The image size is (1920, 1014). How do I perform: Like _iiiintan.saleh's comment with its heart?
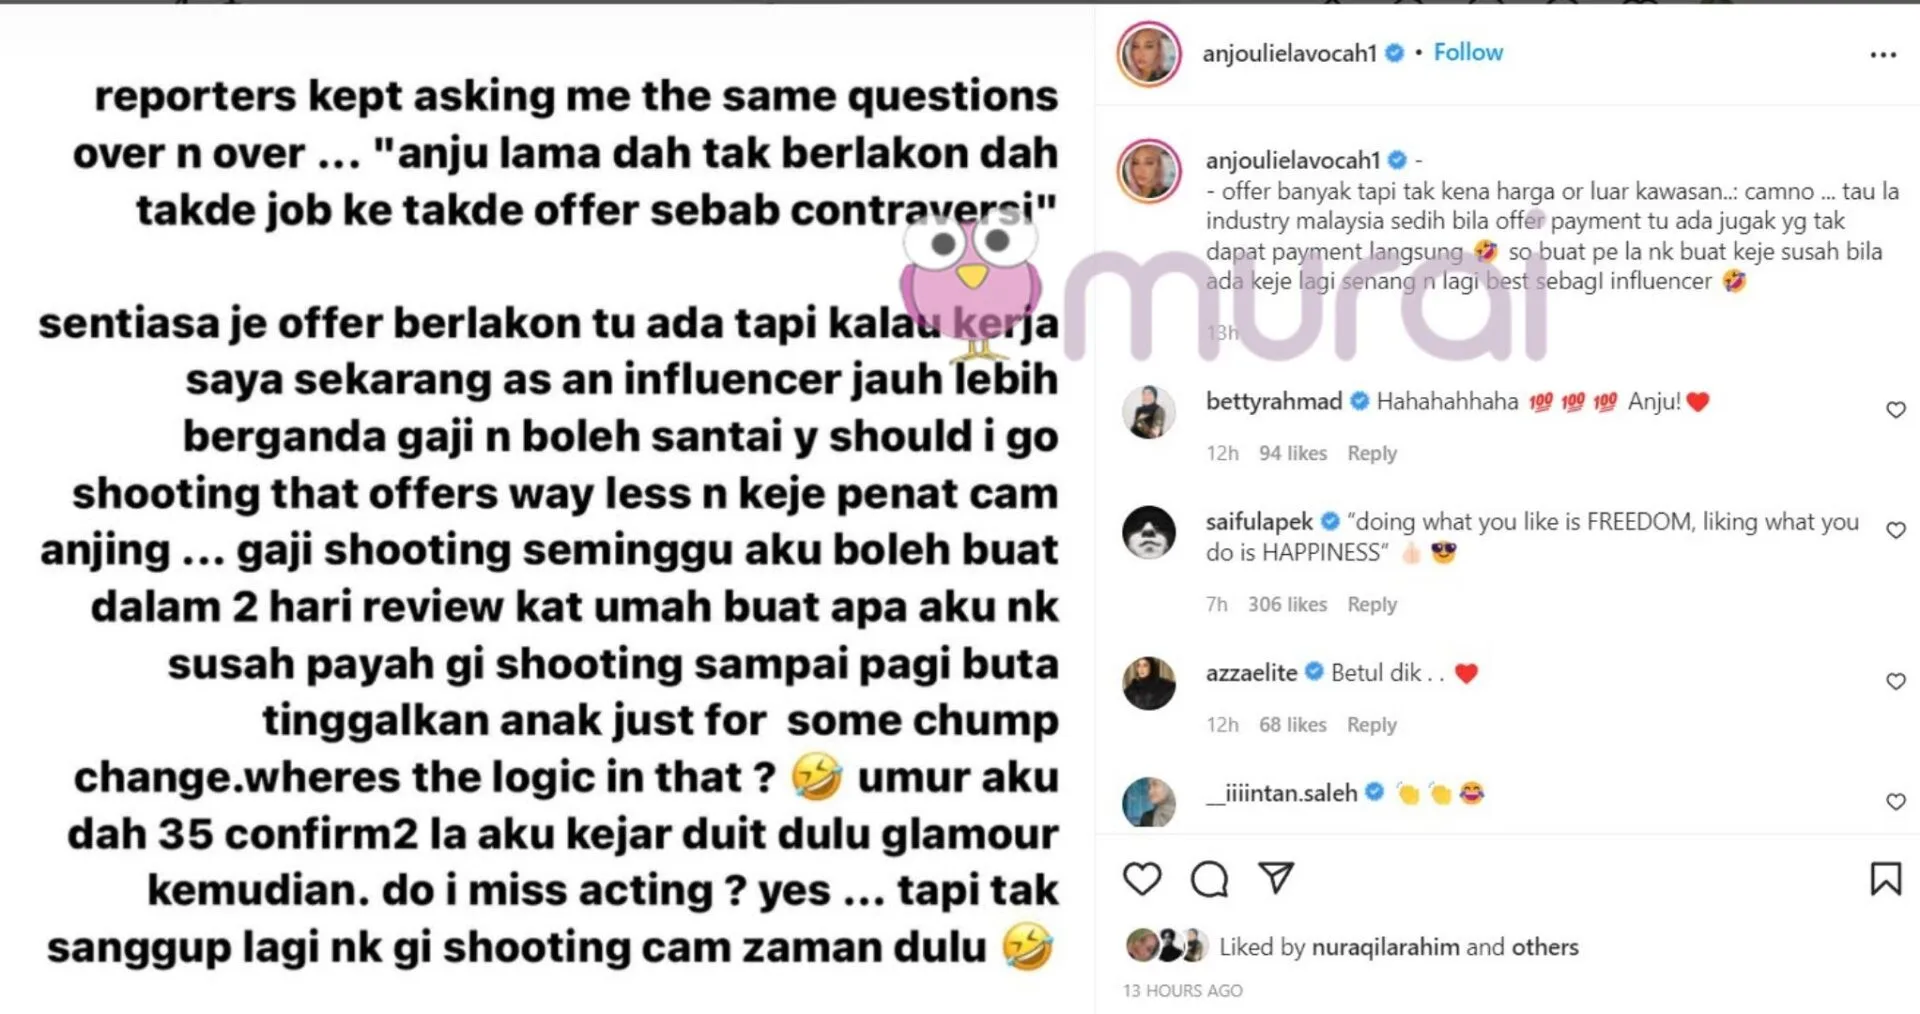[1896, 801]
